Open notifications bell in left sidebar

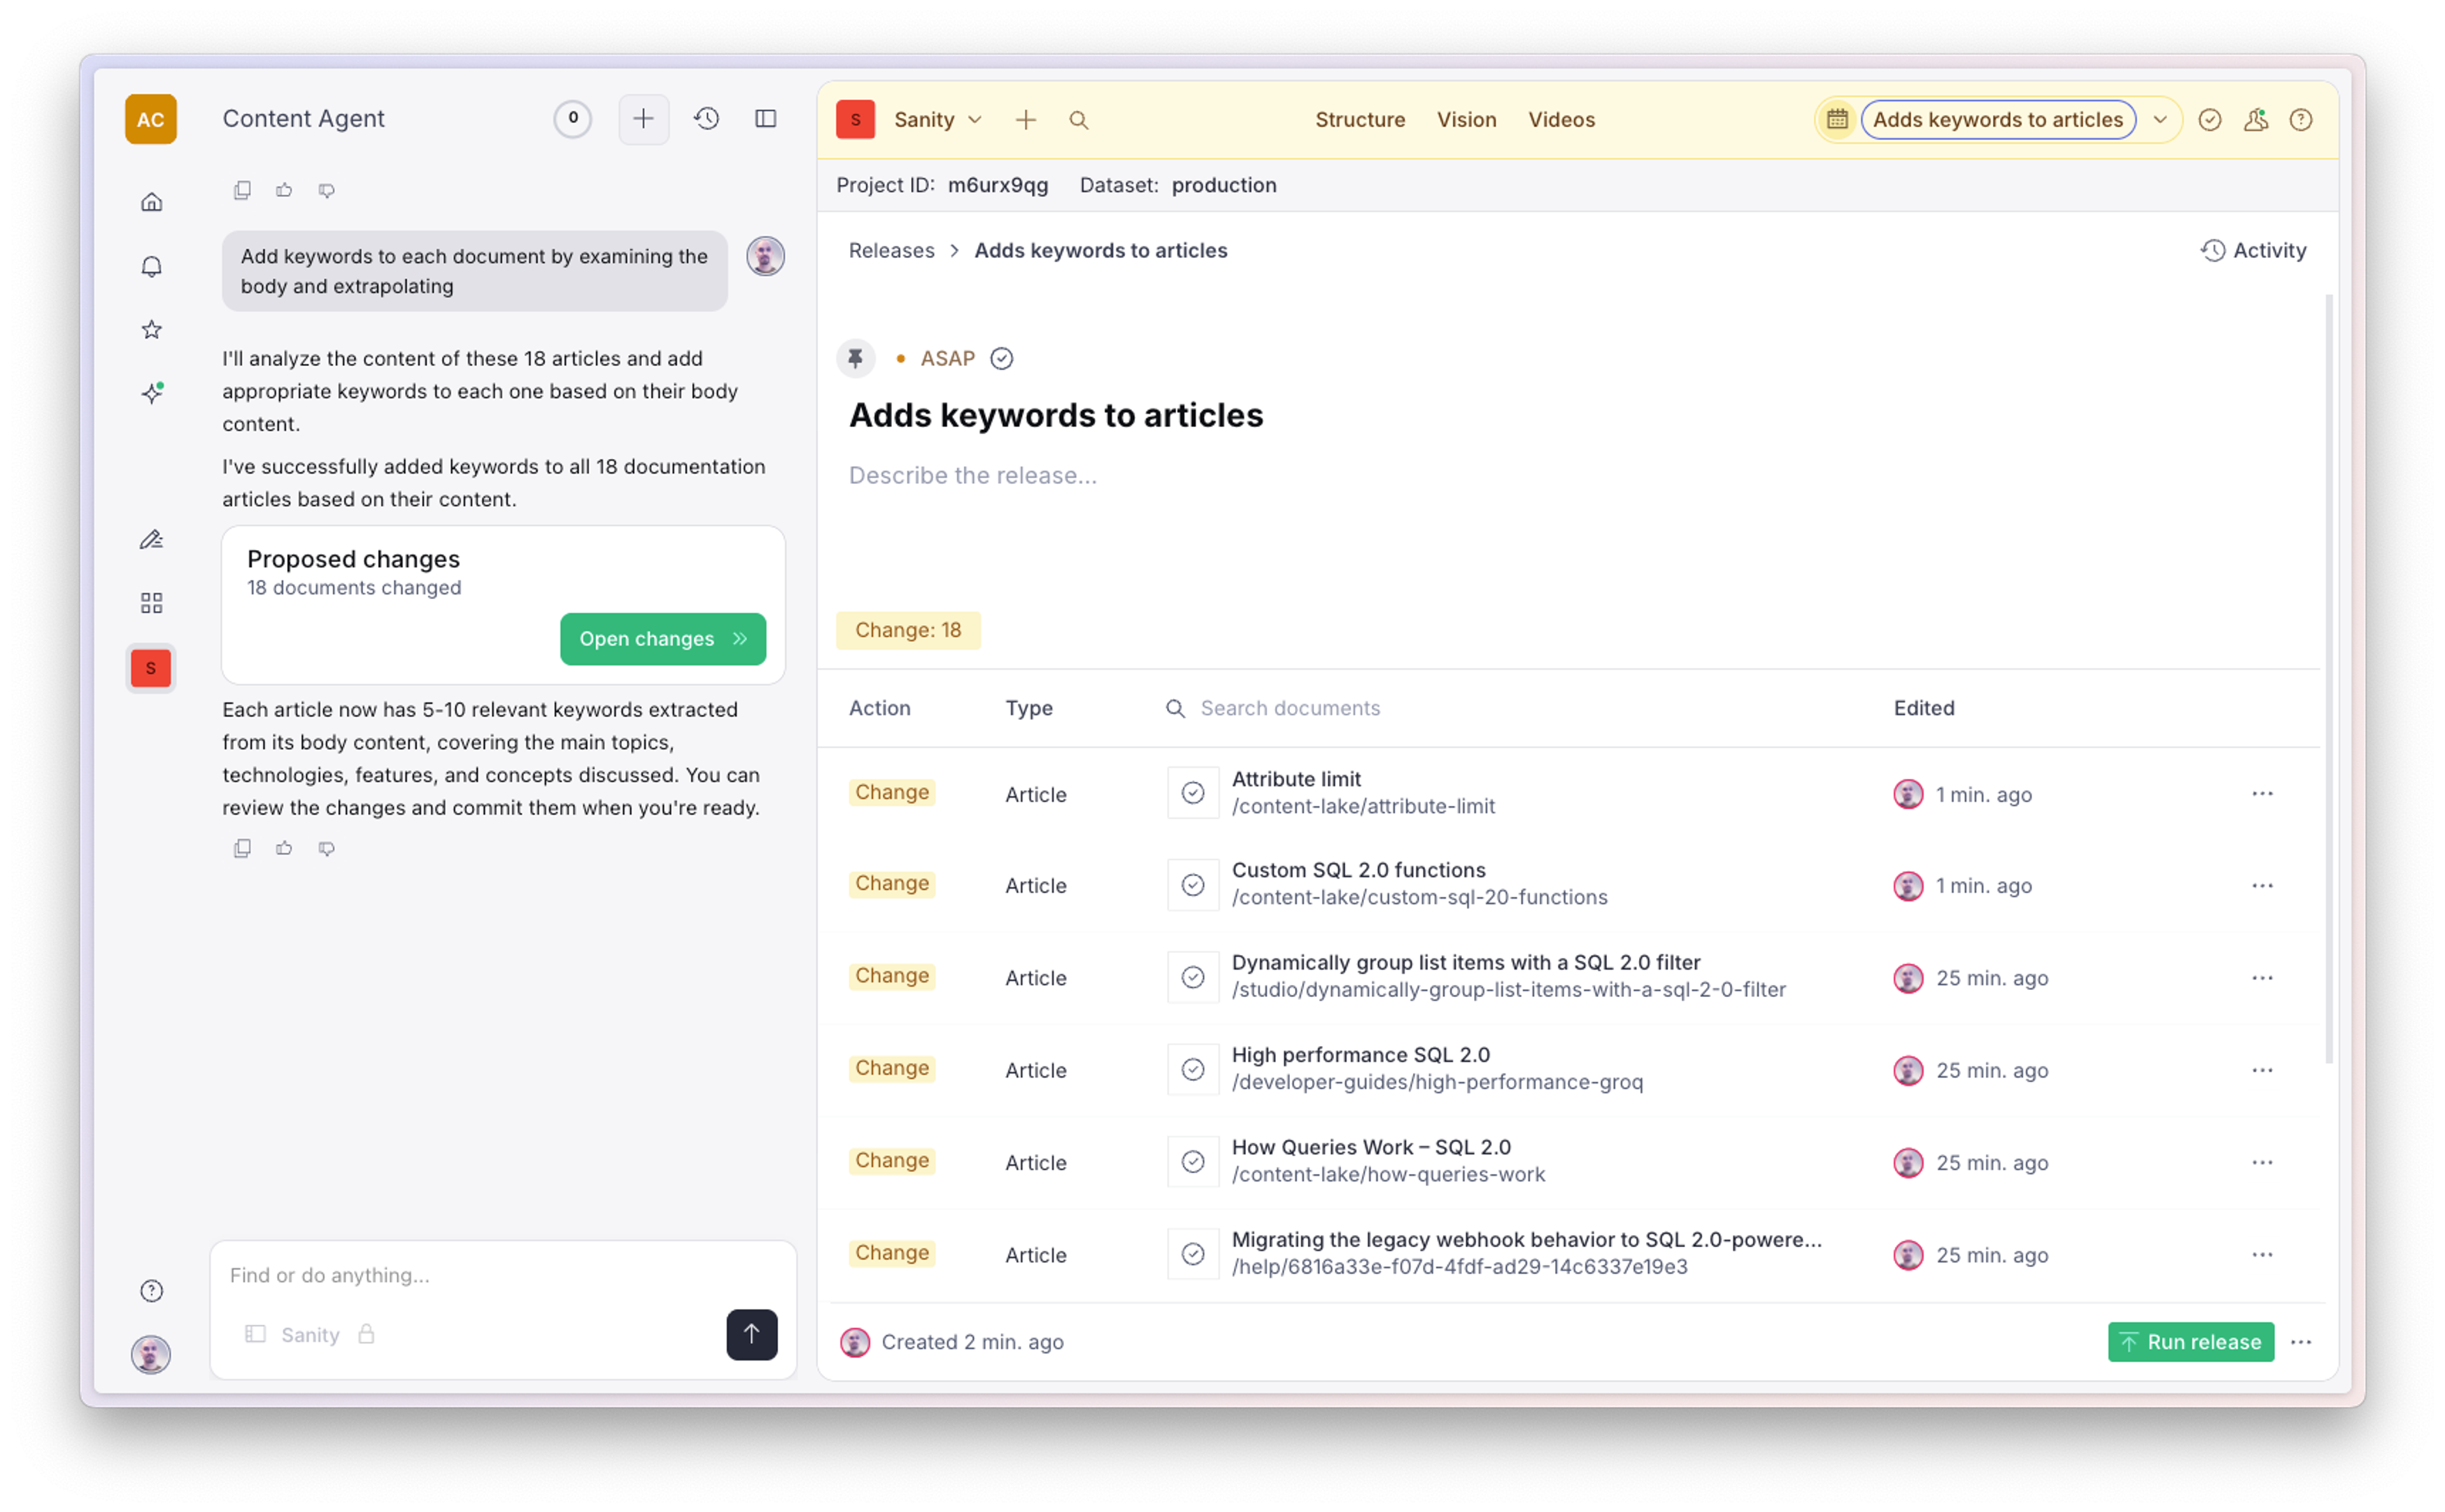151,266
